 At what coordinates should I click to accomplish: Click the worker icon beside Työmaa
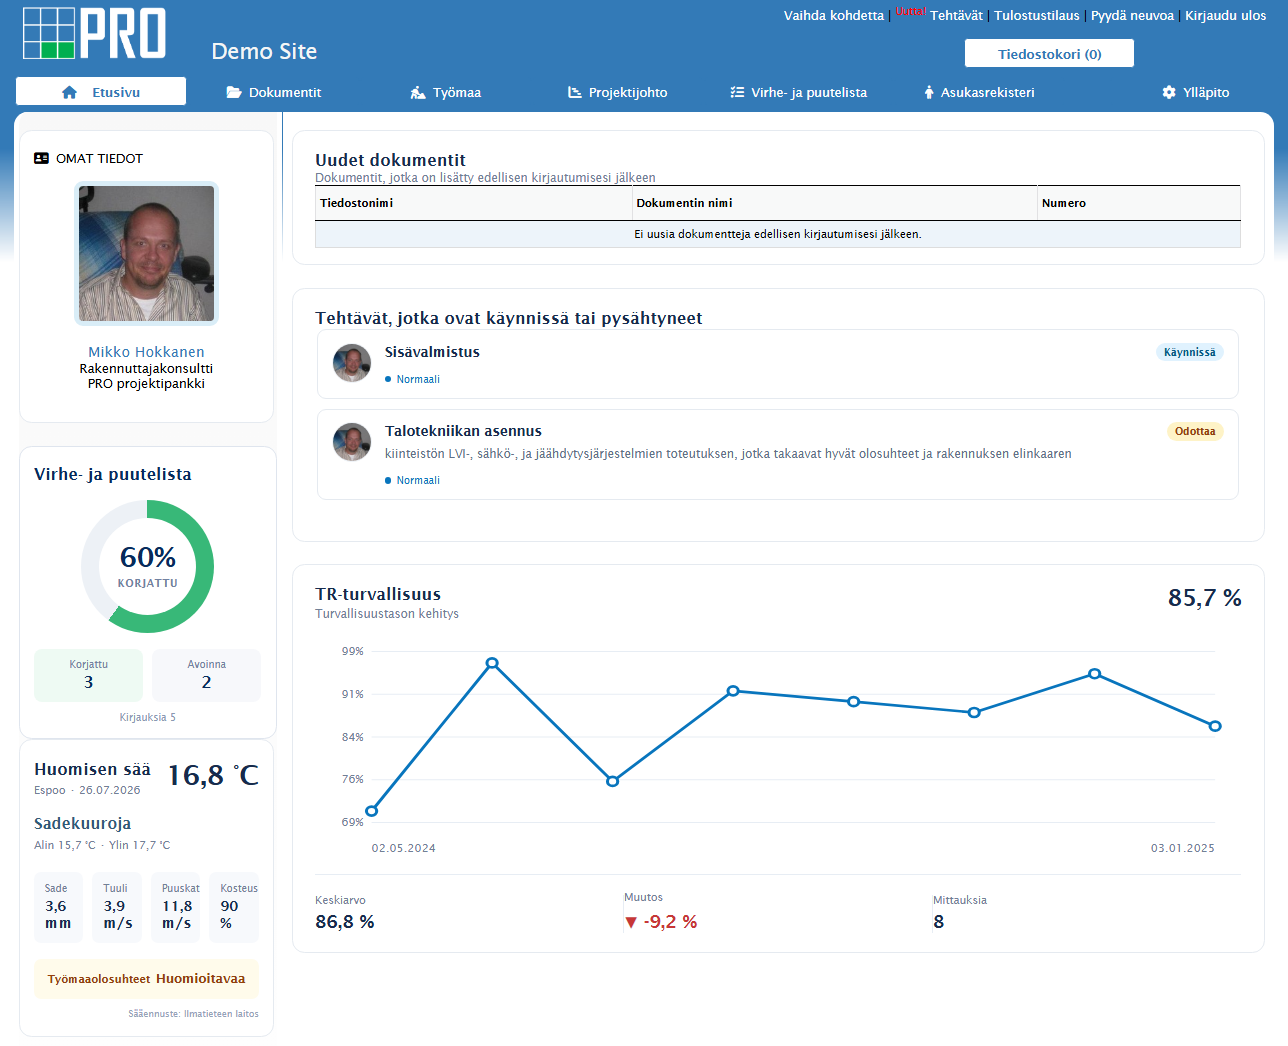tap(418, 92)
